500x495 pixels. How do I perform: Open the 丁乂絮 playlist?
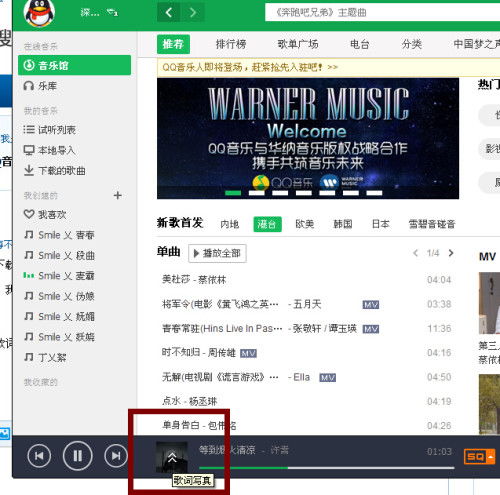coord(45,357)
